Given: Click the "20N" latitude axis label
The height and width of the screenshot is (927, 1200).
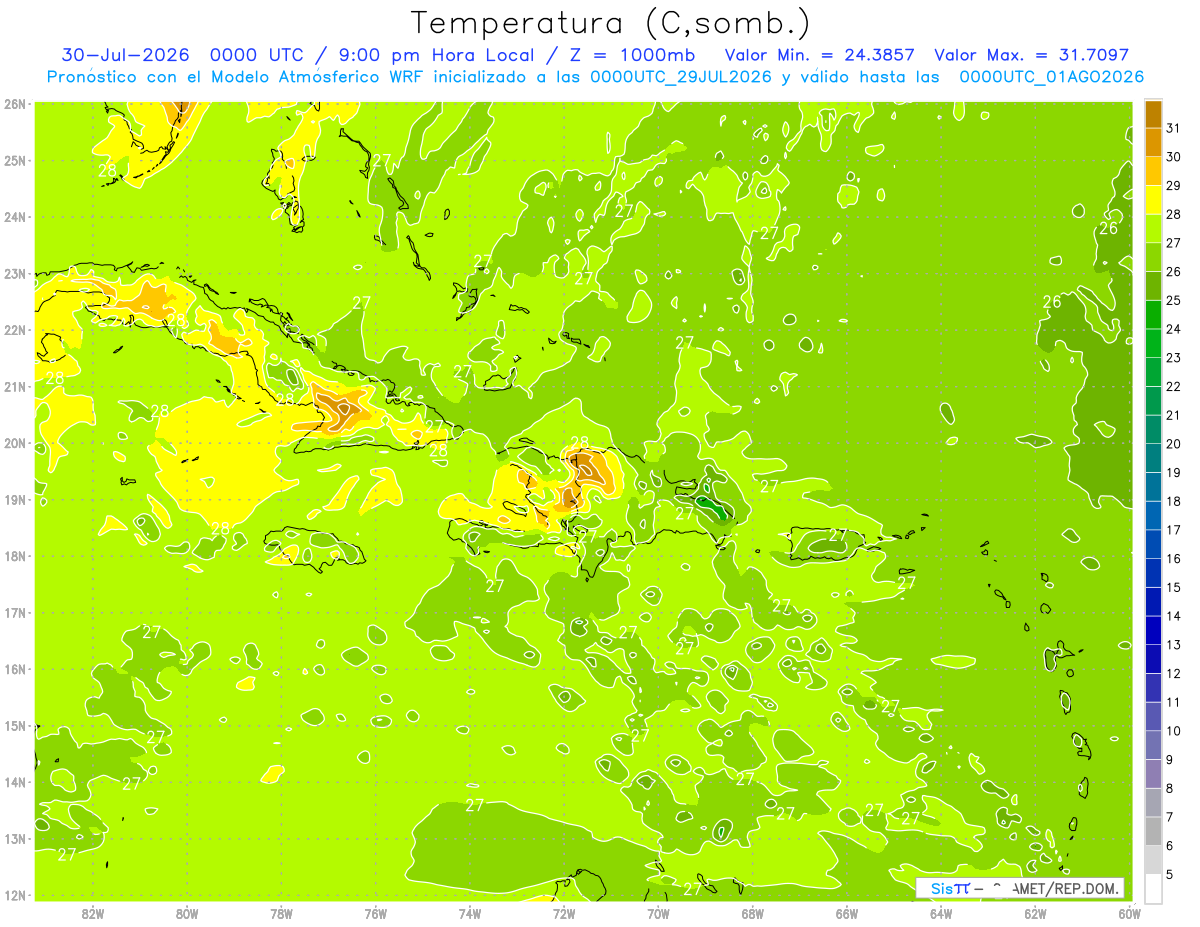Looking at the screenshot, I should [x=14, y=443].
